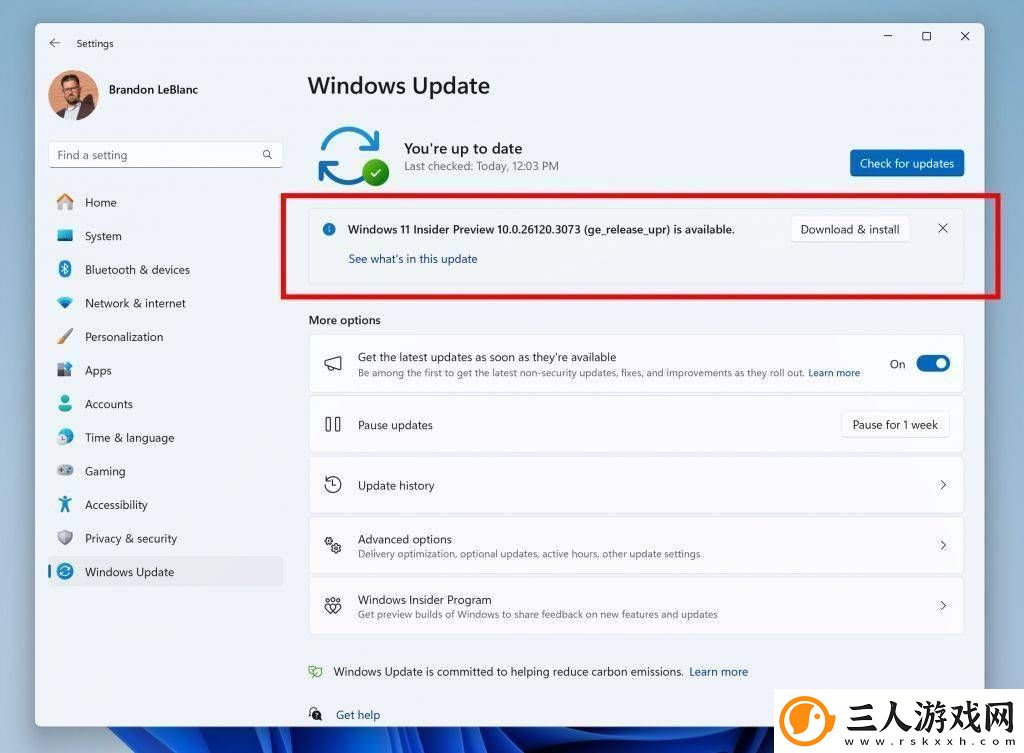Click the blue info icon on update notice
Viewport: 1024px width, 753px height.
(x=329, y=229)
